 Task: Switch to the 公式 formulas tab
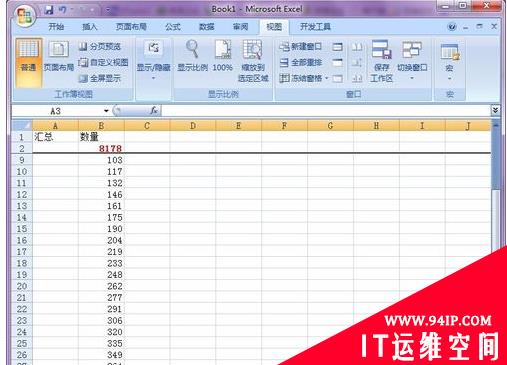pos(173,27)
